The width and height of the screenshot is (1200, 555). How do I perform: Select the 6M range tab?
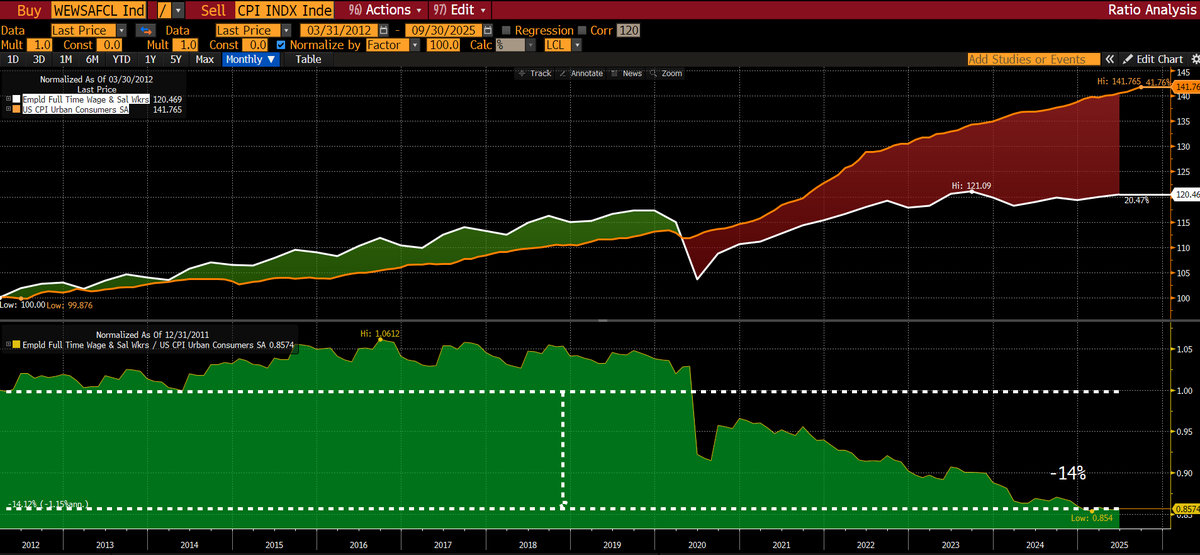[x=92, y=59]
